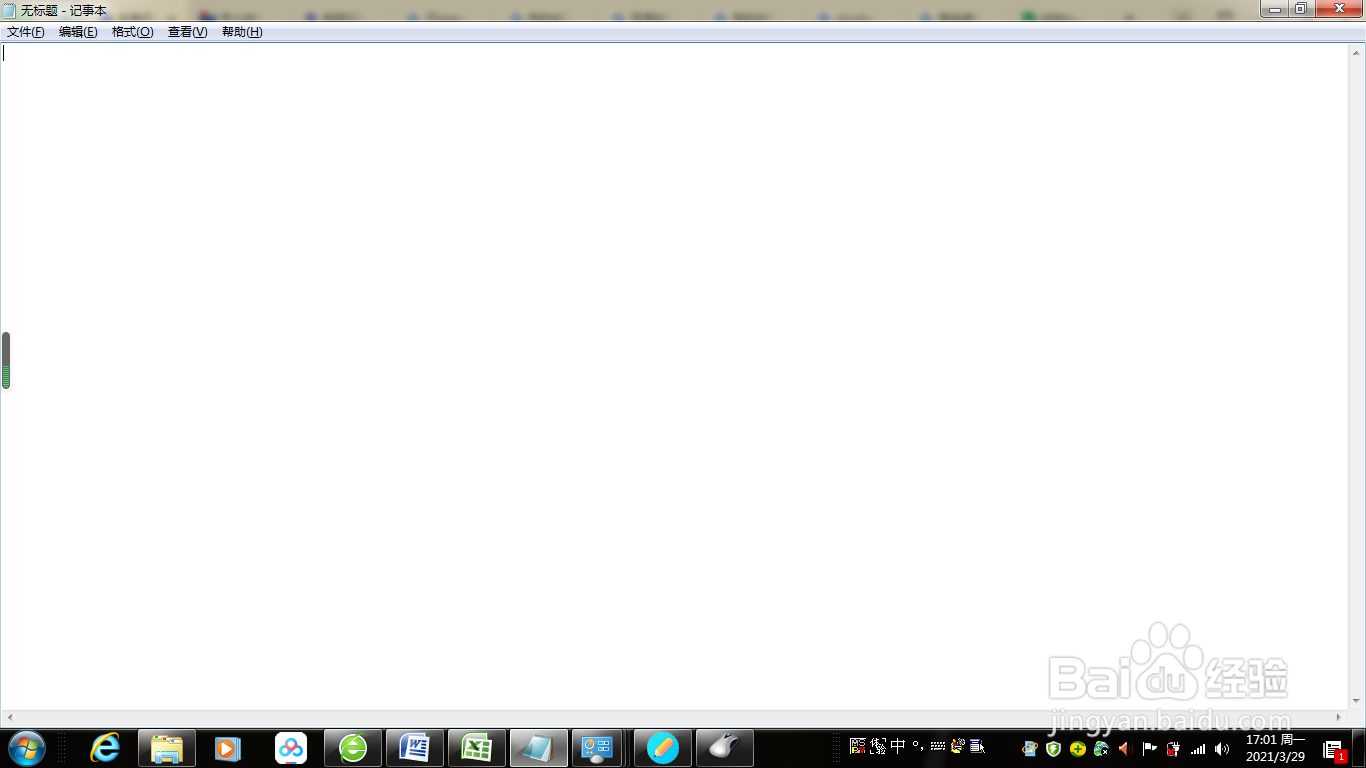Open Windows Explorer folder icon in taskbar
Image resolution: width=1366 pixels, height=768 pixels.
167,748
